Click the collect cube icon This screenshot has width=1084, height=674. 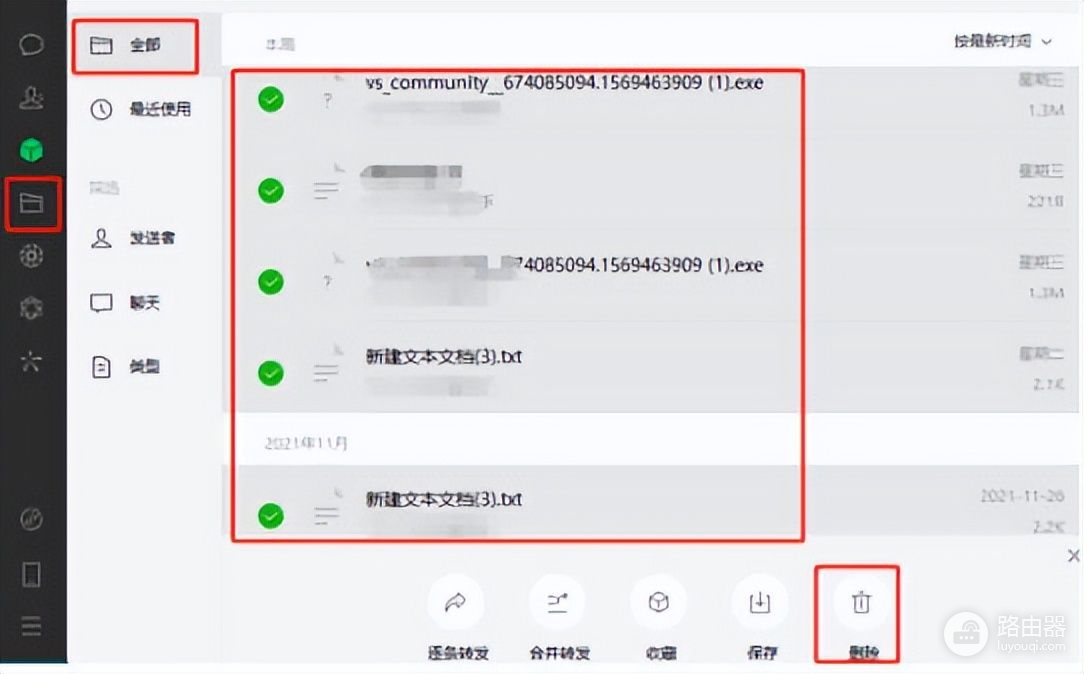click(x=659, y=602)
